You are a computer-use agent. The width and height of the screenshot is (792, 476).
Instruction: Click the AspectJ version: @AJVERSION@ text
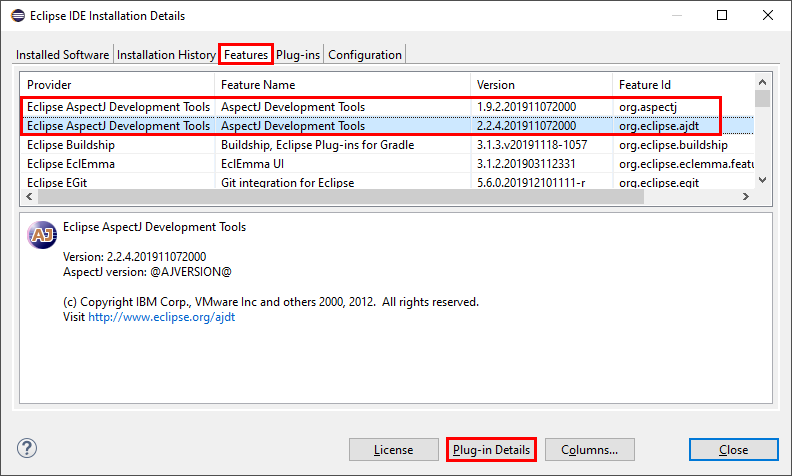(147, 272)
